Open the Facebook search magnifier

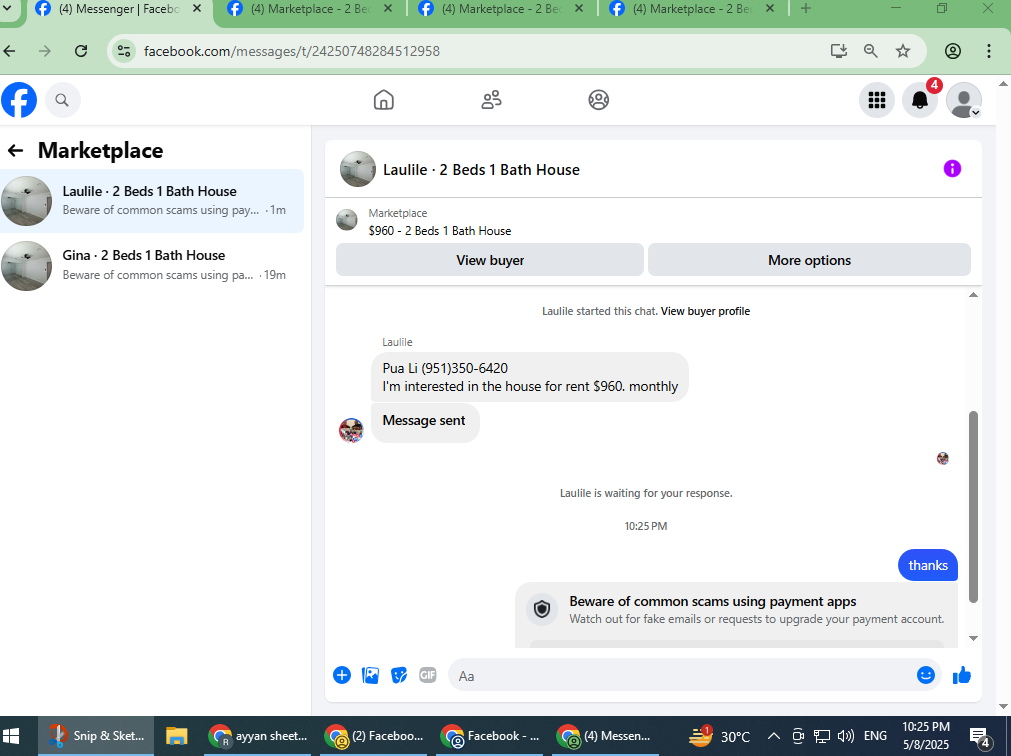coord(62,100)
